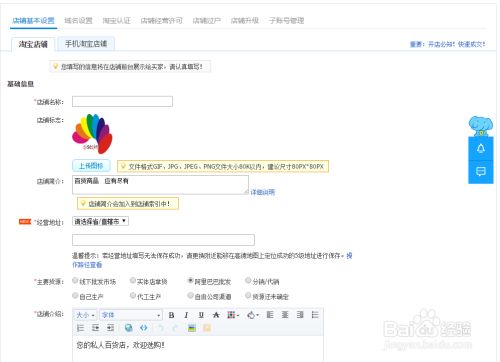The image size is (500, 362).
Task: Switch to the 子账号管理 tab
Action: point(286,21)
